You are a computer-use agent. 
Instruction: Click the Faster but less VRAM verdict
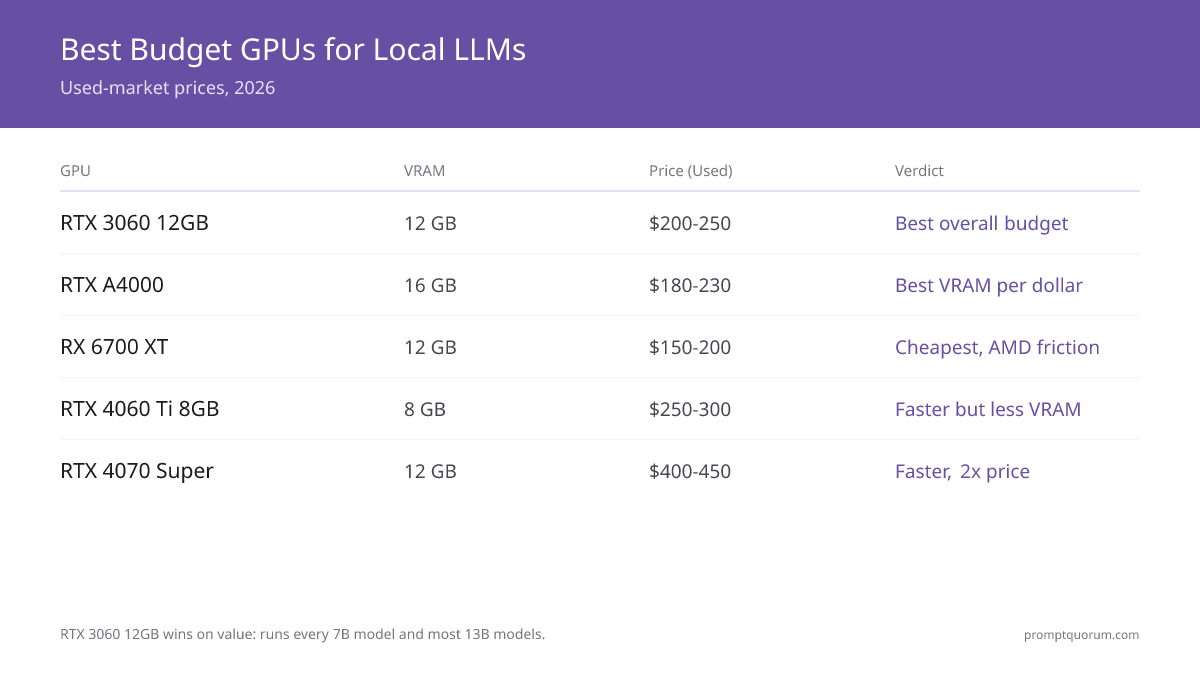click(x=988, y=409)
